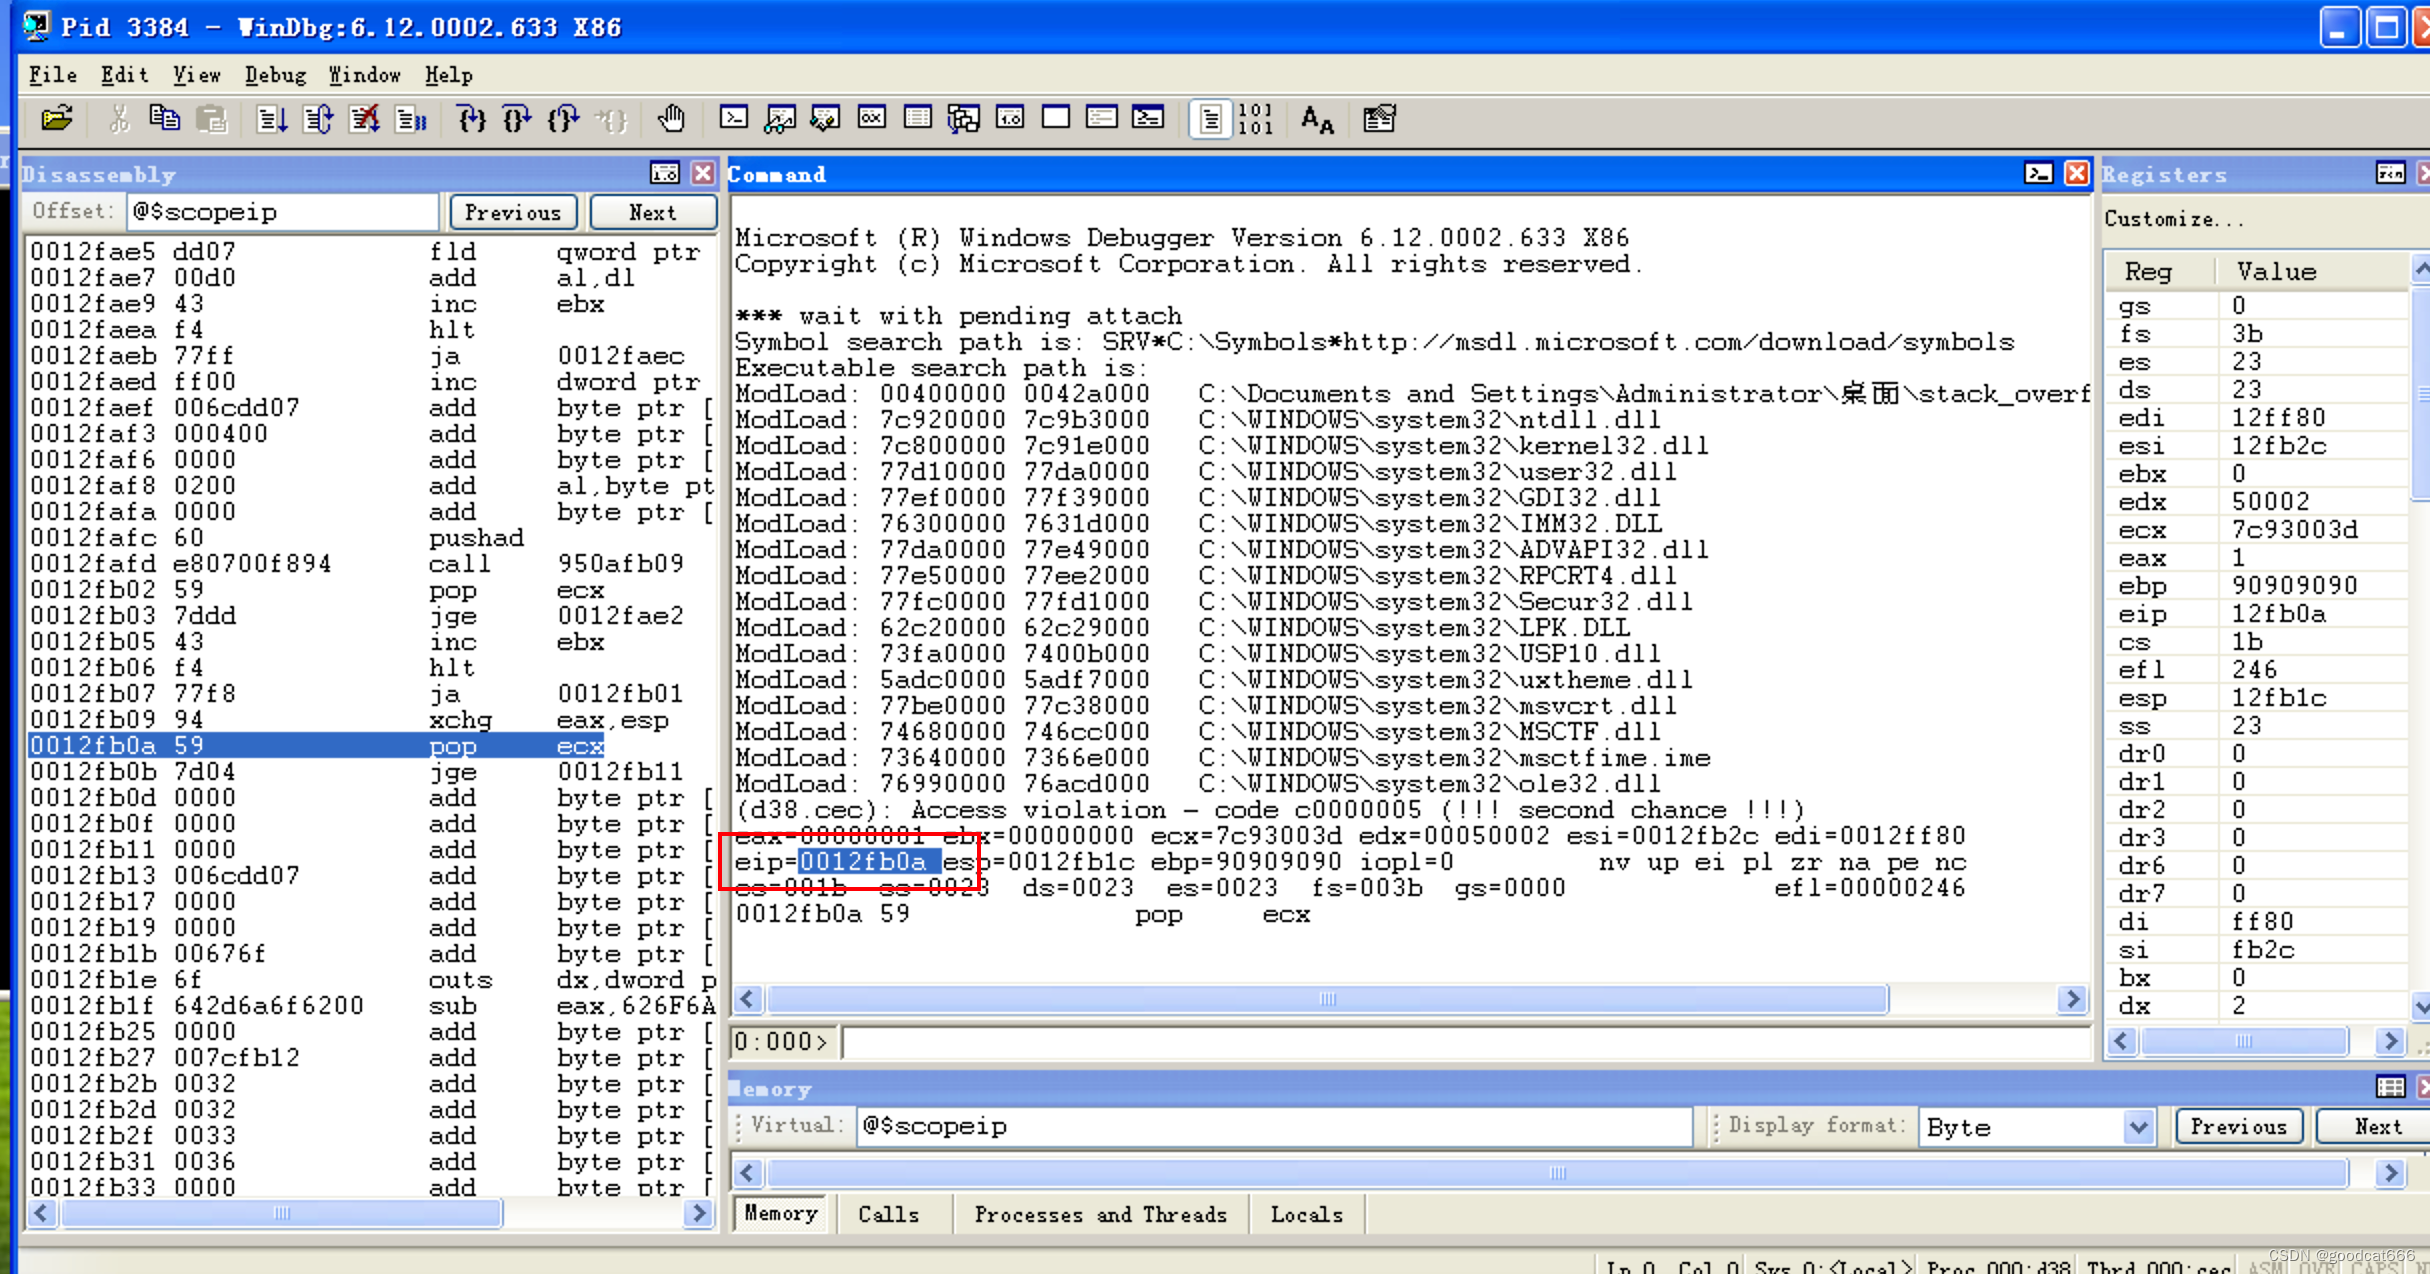The height and width of the screenshot is (1274, 2430).
Task: Click the Step Into toolbar icon
Action: pyautogui.click(x=472, y=120)
